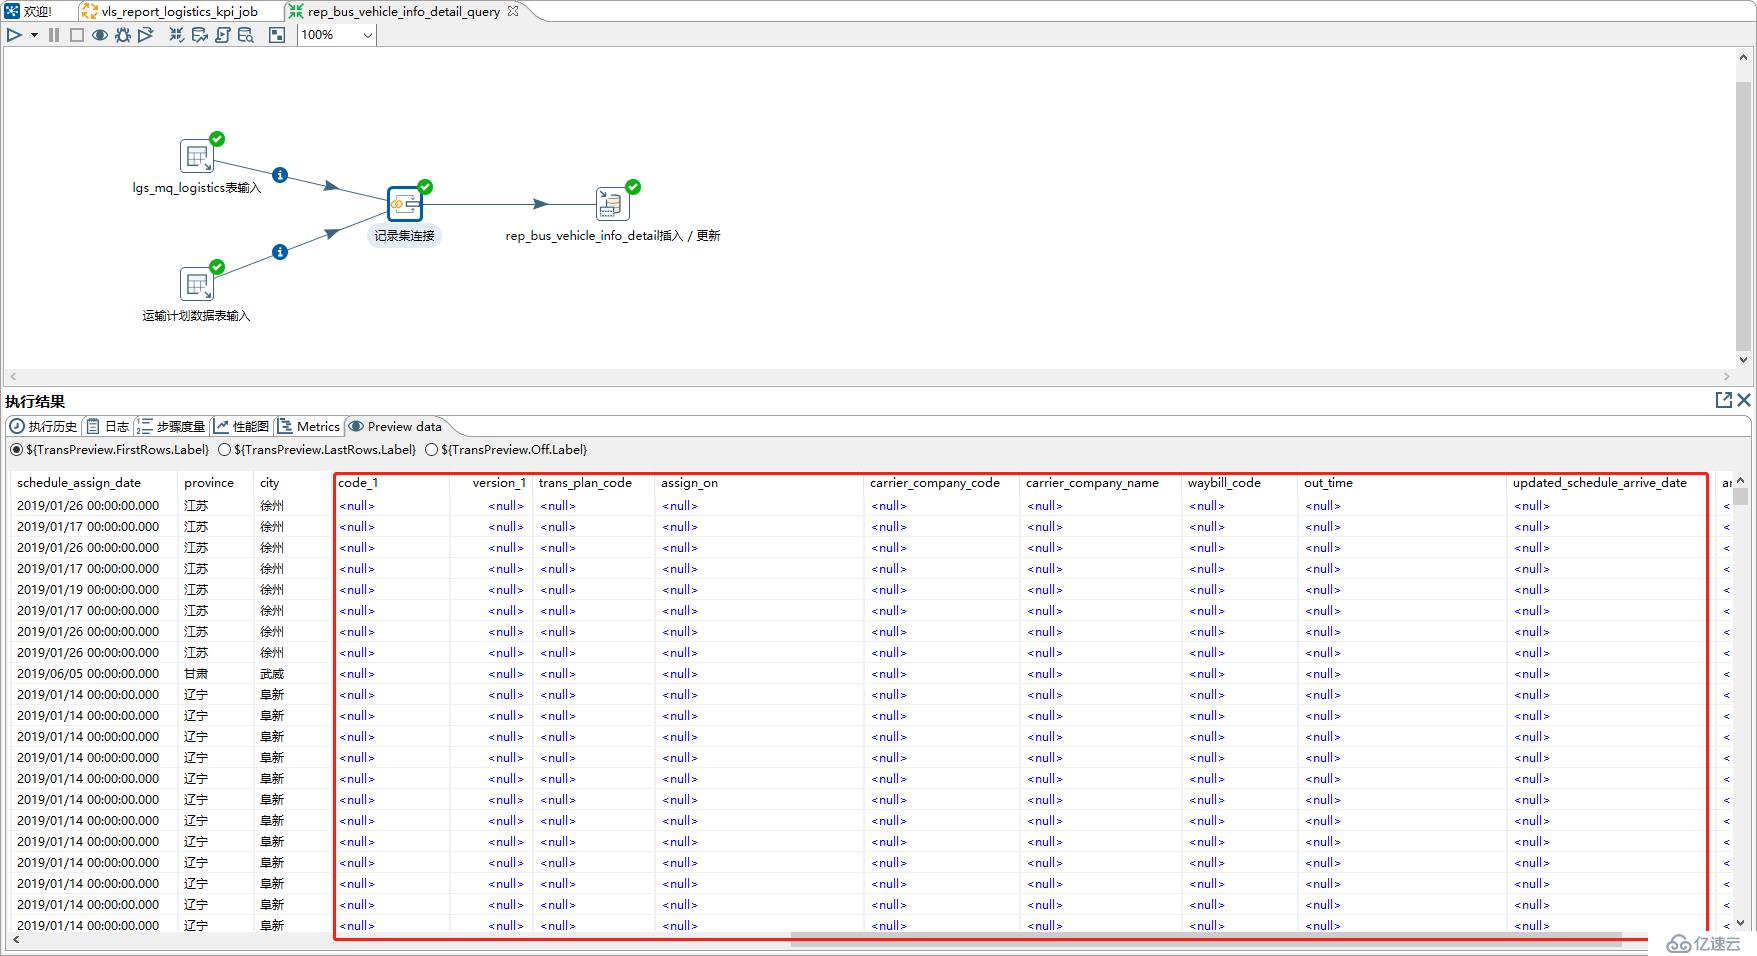The height and width of the screenshot is (956, 1757).
Task: Click the province column header
Action: (x=209, y=483)
